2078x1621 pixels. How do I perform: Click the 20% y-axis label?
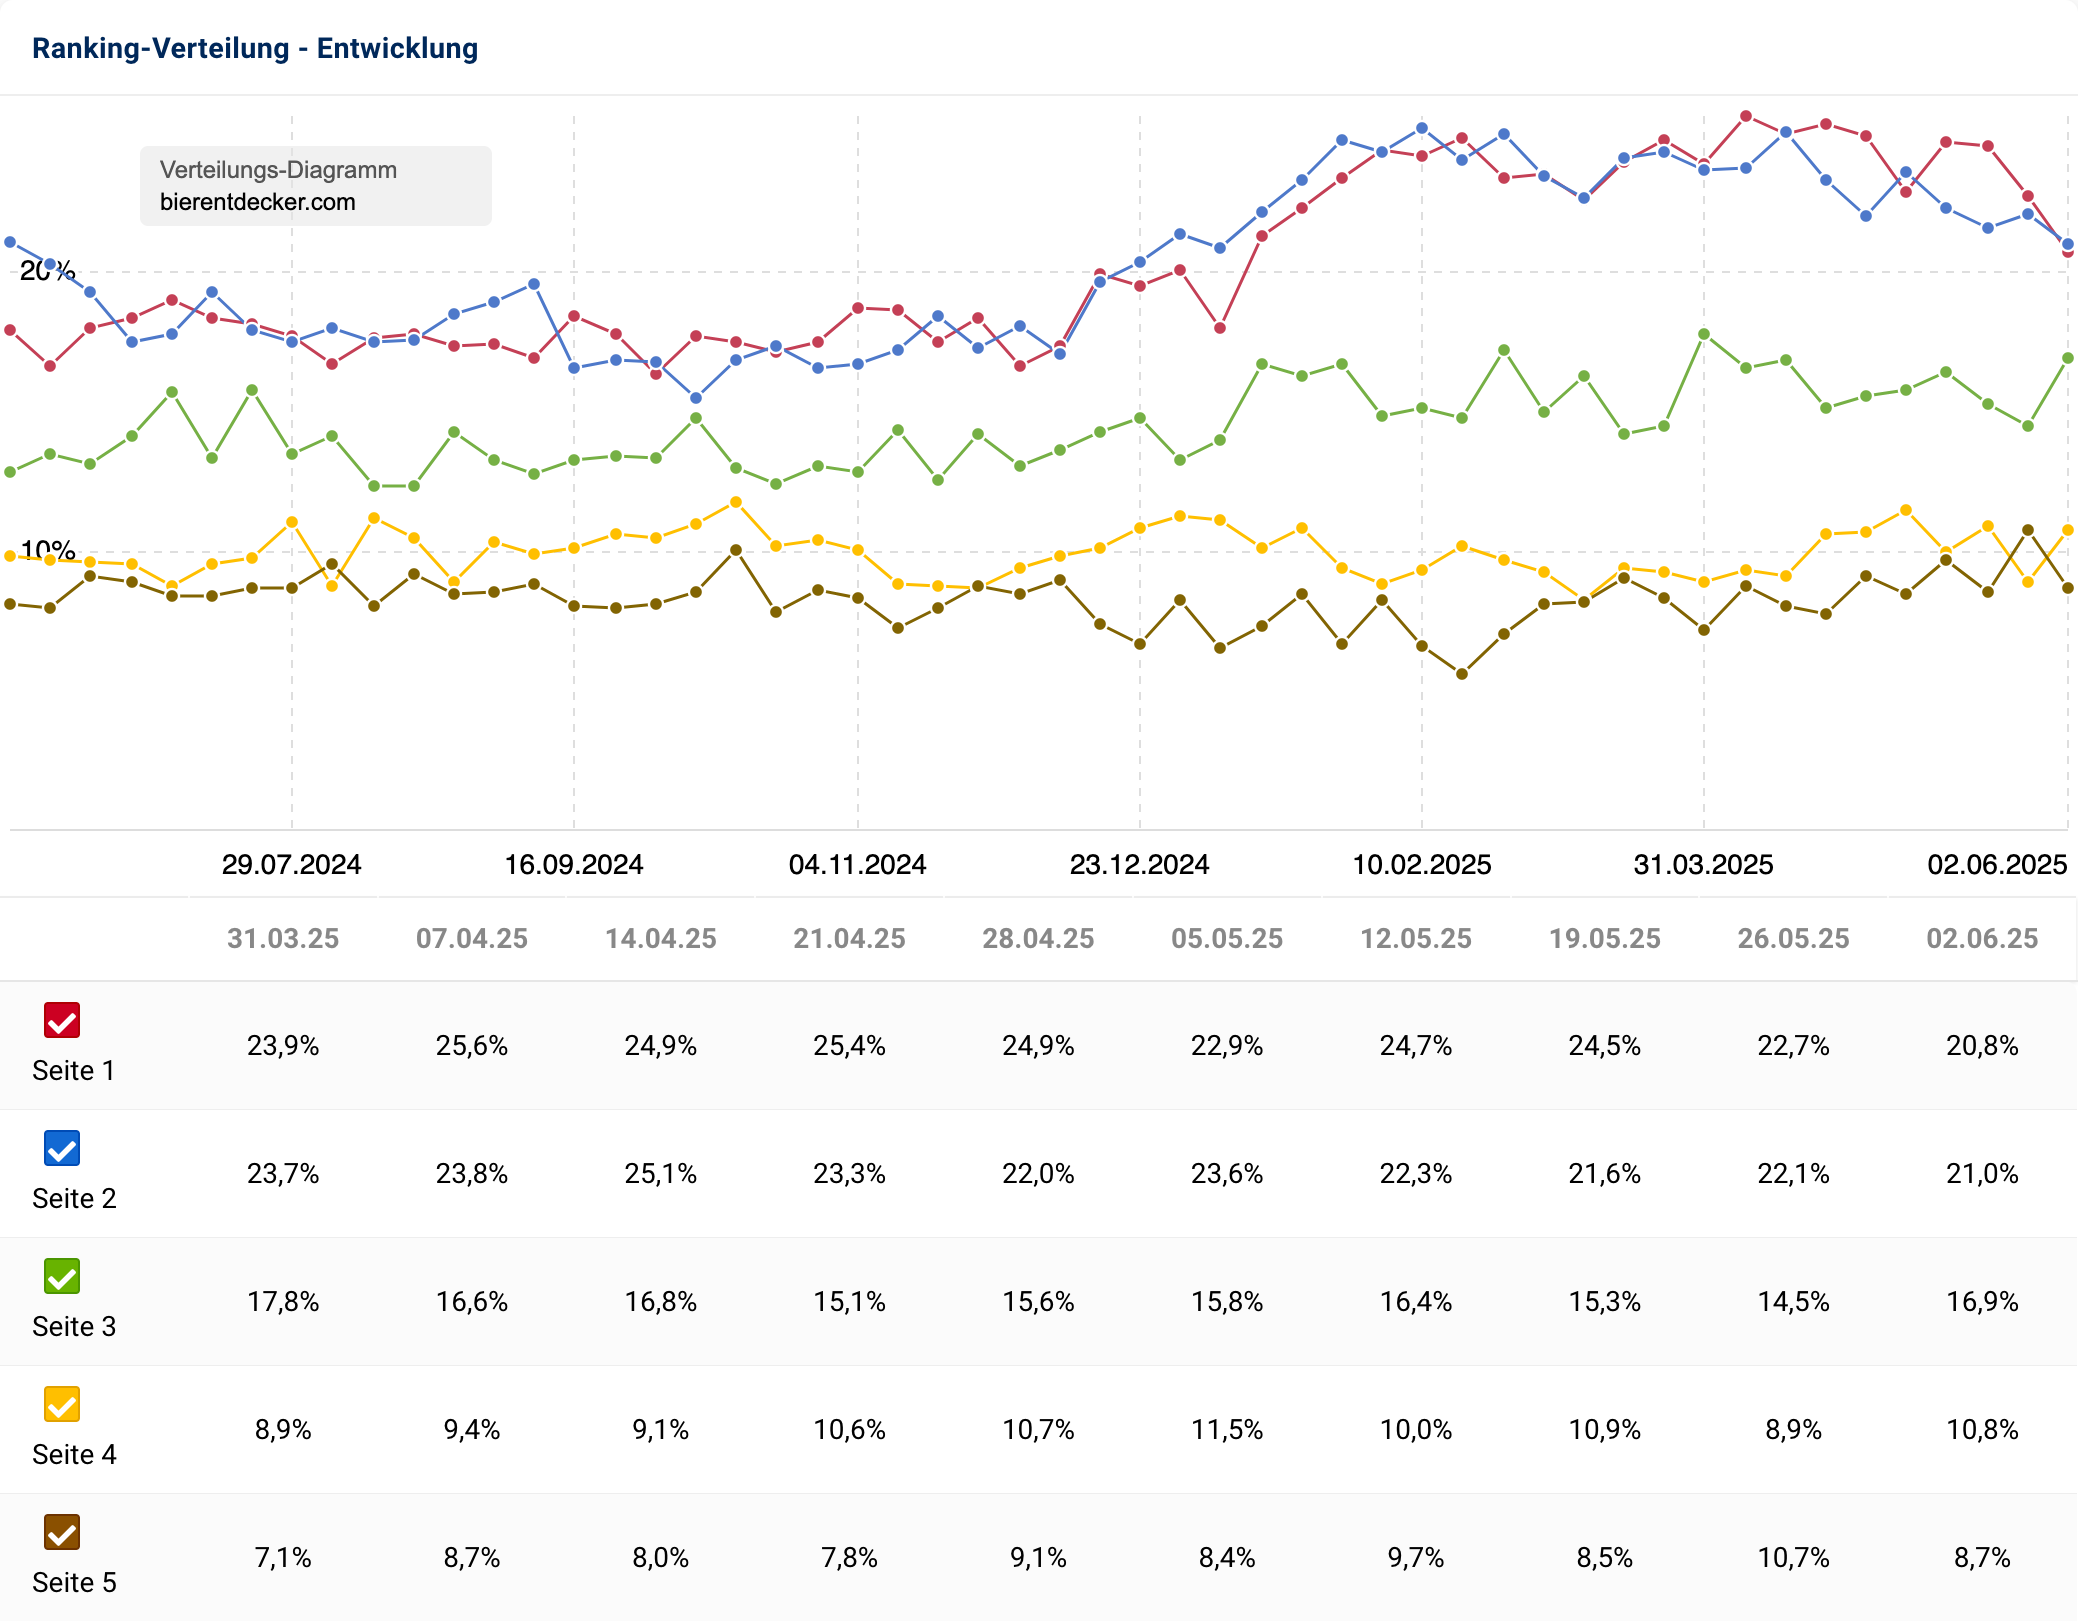tap(47, 270)
